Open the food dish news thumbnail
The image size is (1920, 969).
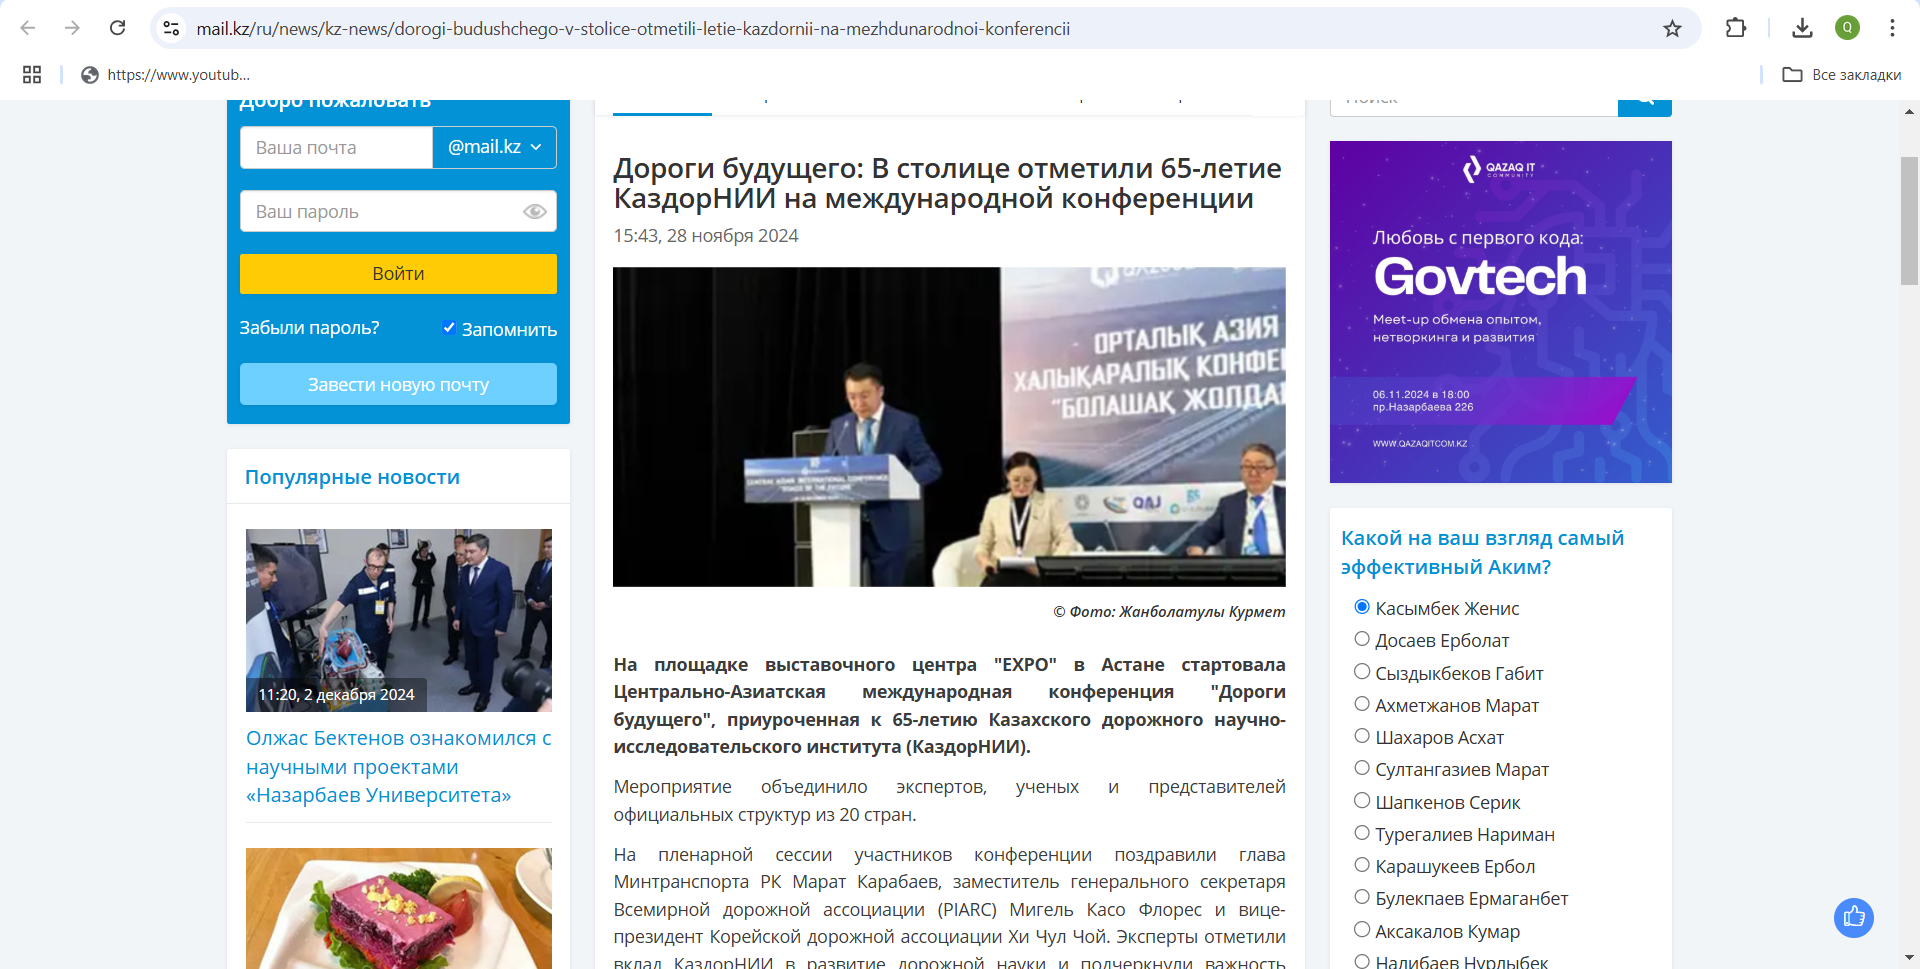click(399, 908)
